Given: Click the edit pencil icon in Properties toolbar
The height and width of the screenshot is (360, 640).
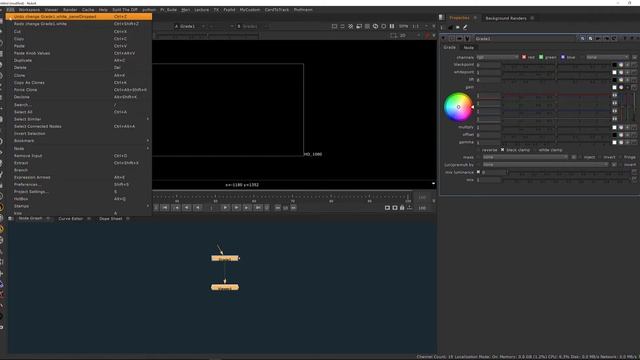Looking at the screenshot, I should pyautogui.click(x=465, y=27).
